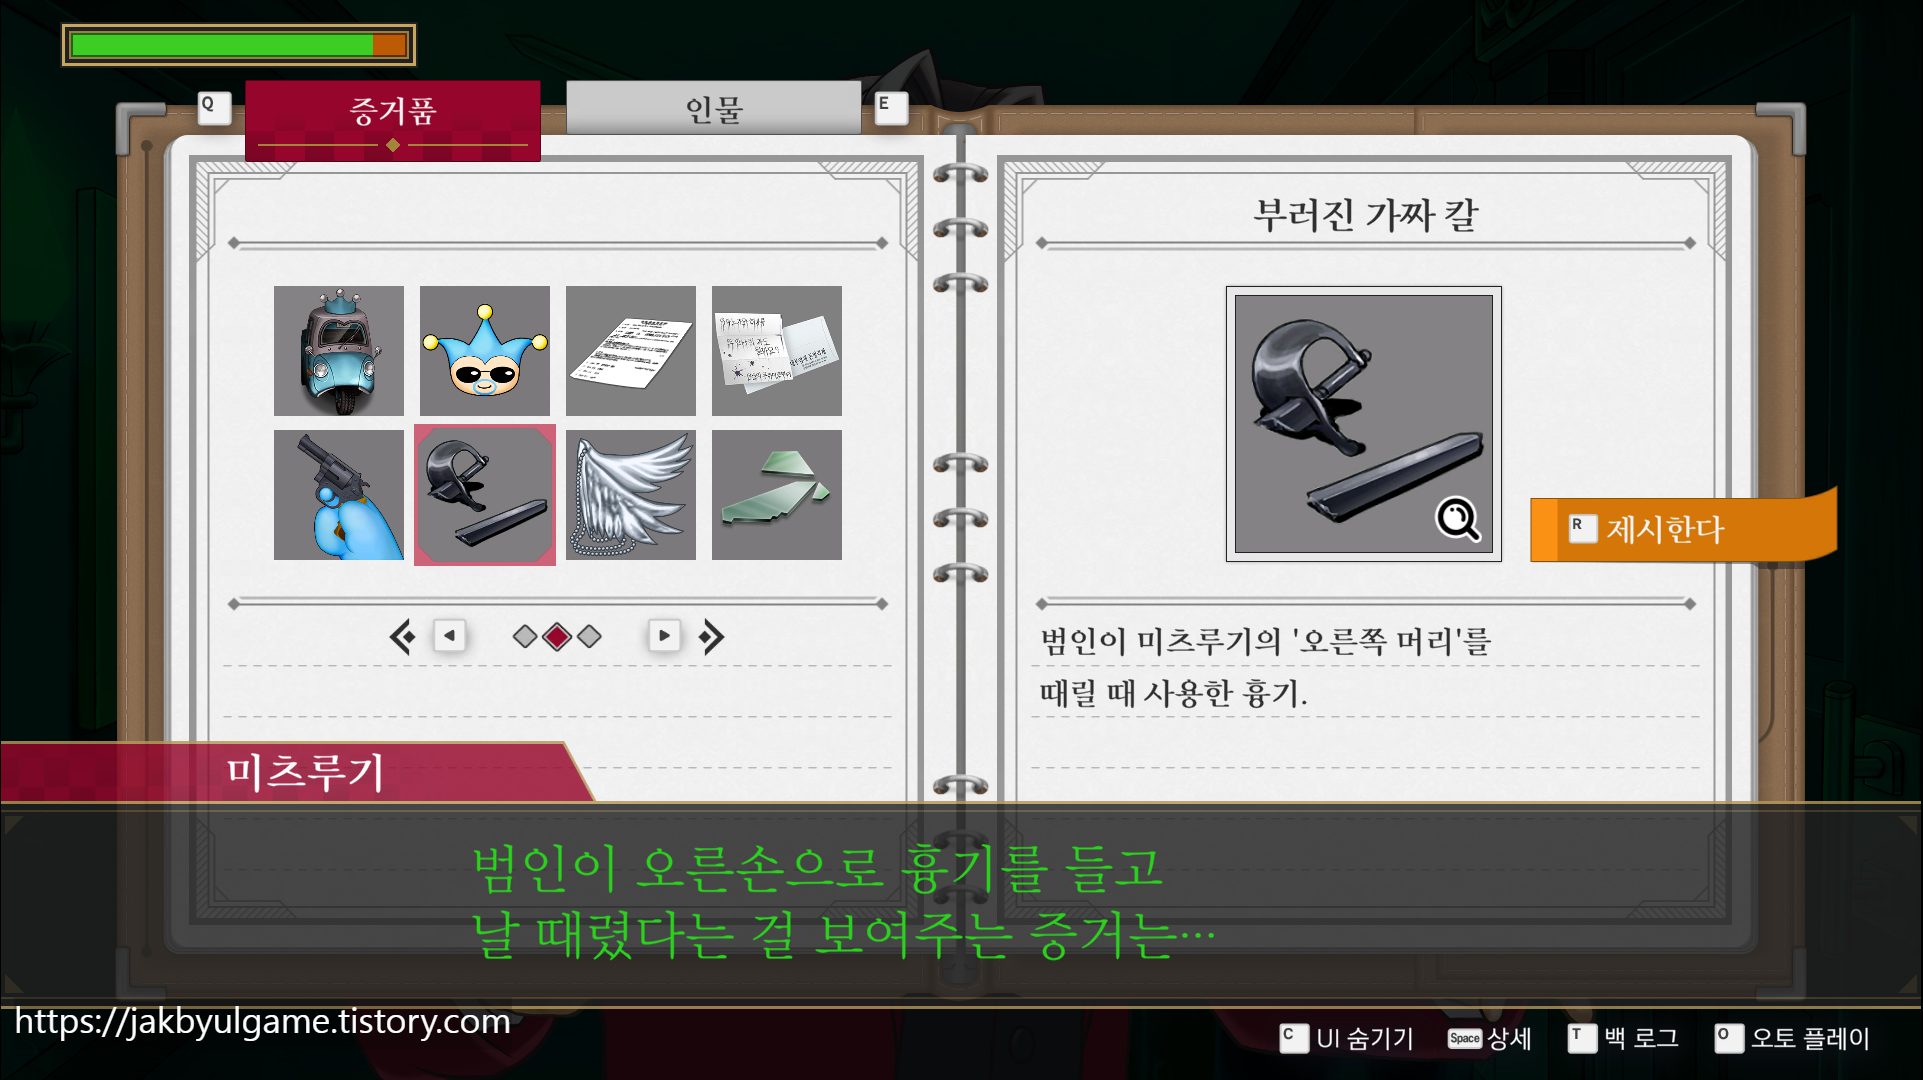The image size is (1923, 1080).
Task: Select the jester mask evidence item
Action: [485, 351]
